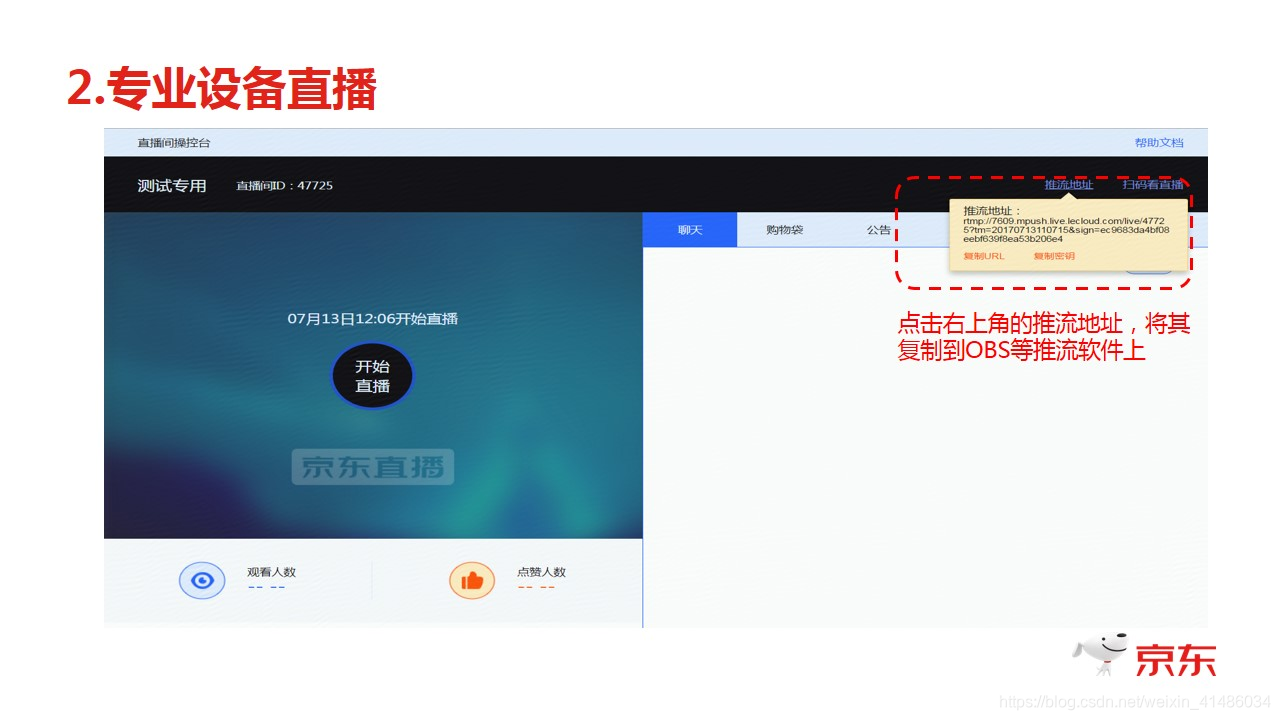Click the 观看人数 label
Screen dimensions: 1280x720
(x=272, y=572)
